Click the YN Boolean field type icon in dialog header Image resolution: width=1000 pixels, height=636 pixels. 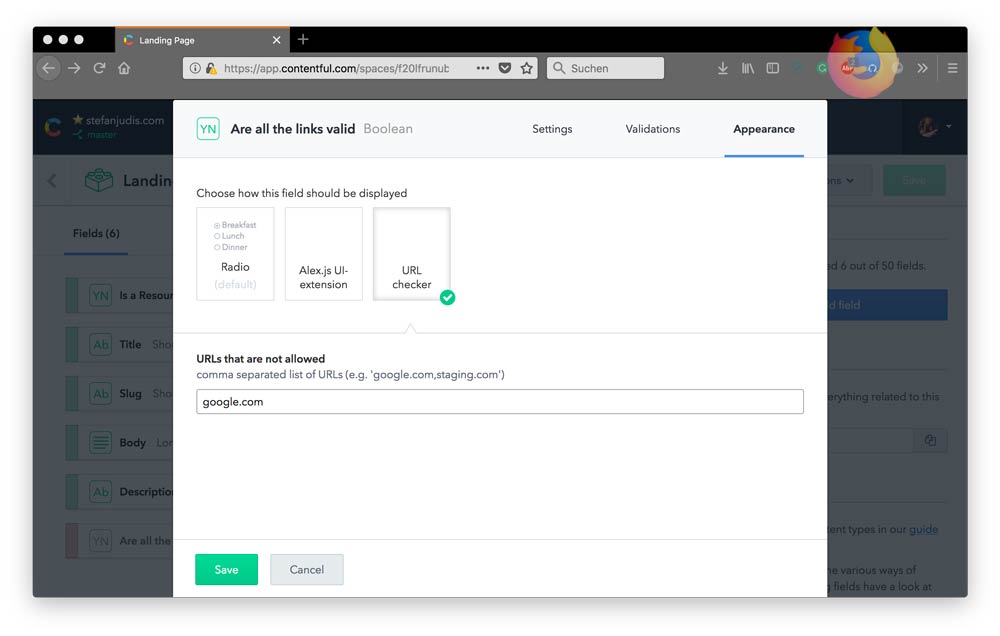(x=208, y=129)
